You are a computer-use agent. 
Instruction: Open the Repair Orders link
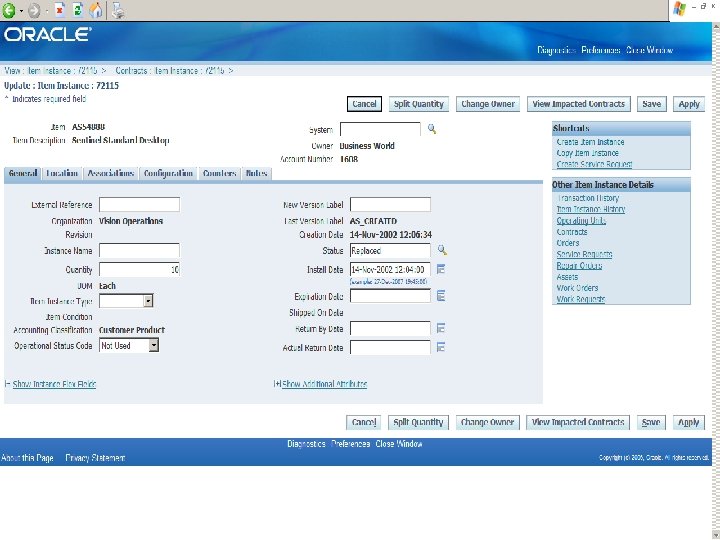point(579,265)
